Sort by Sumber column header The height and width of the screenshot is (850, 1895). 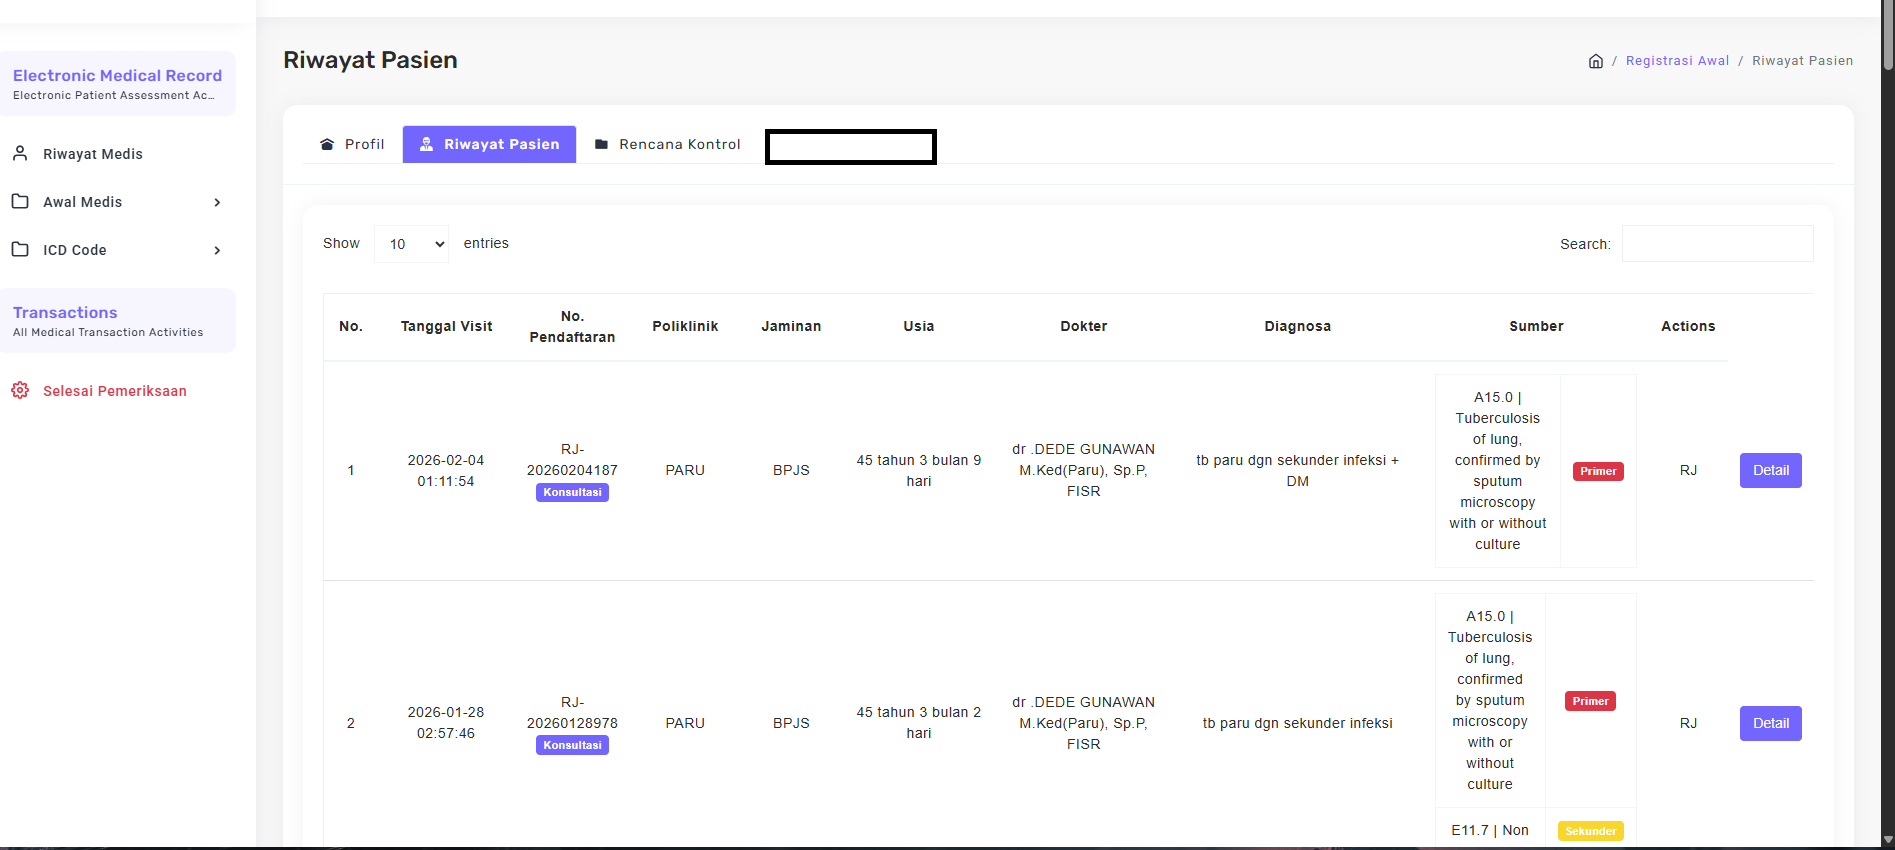[1536, 327]
